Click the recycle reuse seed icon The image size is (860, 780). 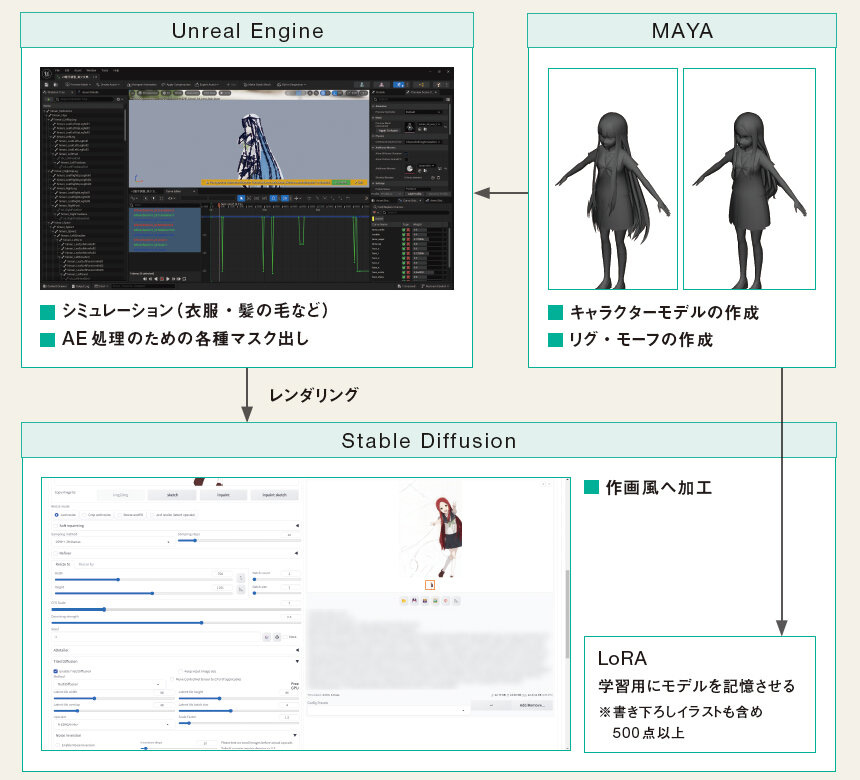277,637
